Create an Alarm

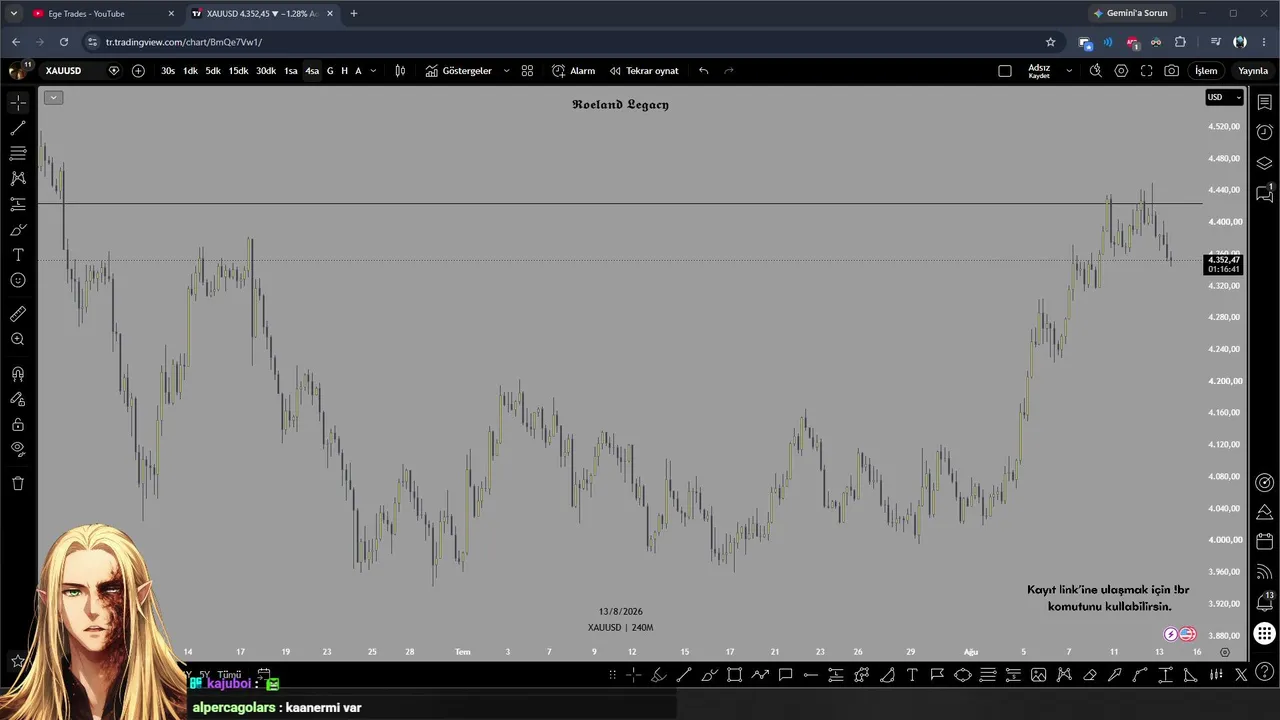click(x=574, y=71)
